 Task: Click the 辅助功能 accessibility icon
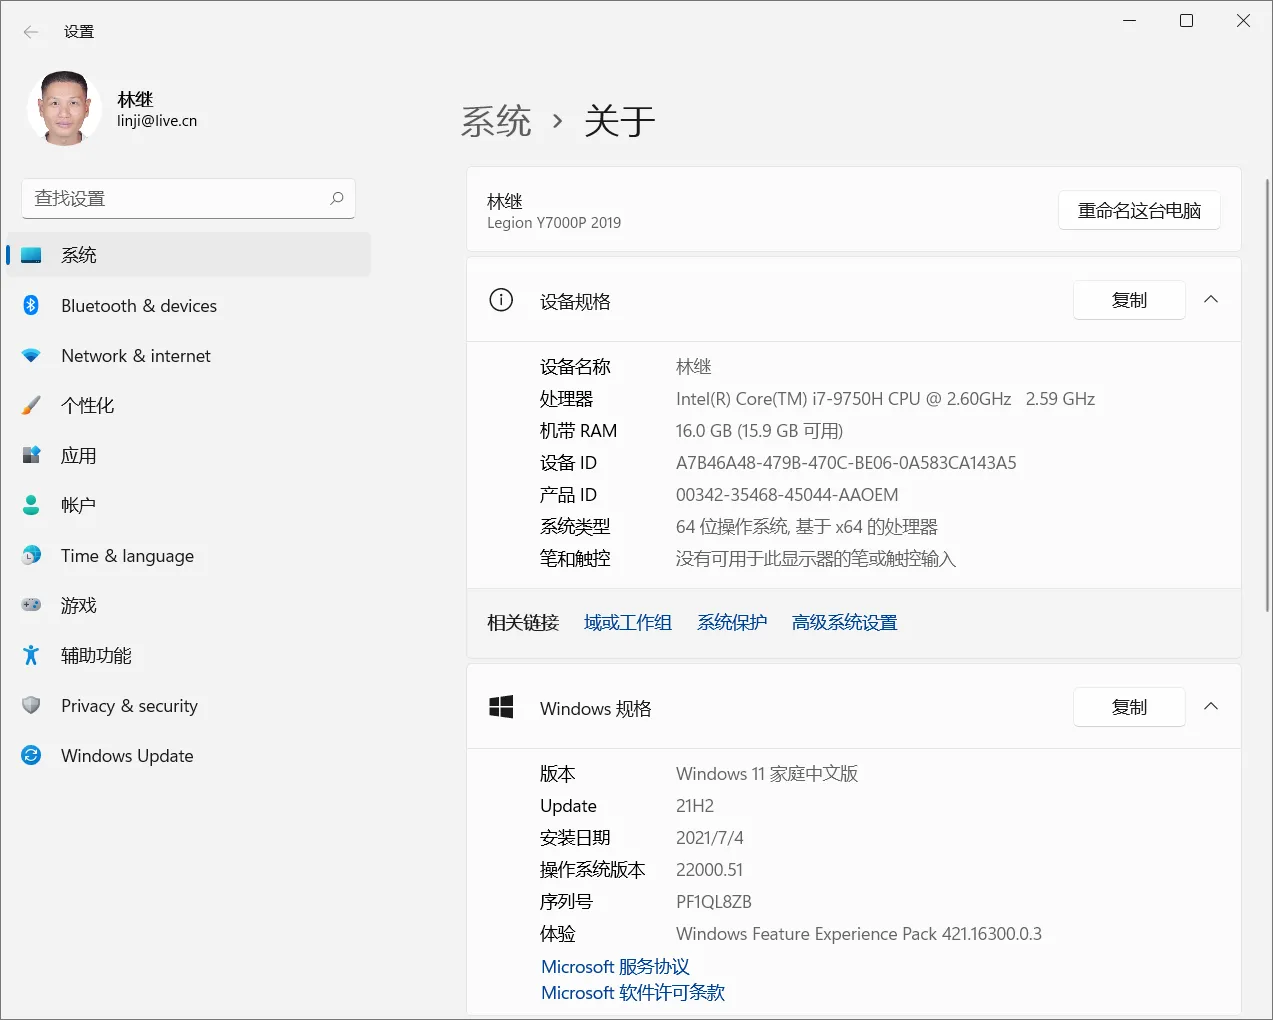pos(31,655)
